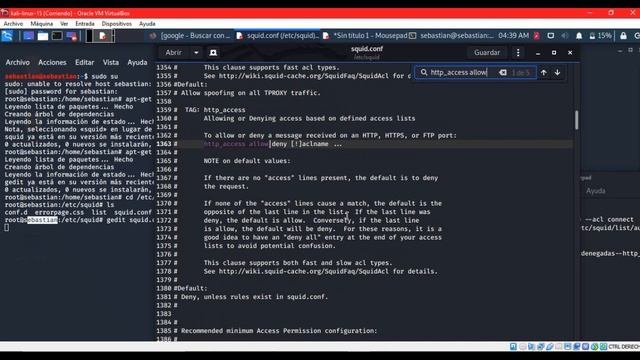Click VirtualBox display status icon
This screenshot has height=360, width=640.
tap(567, 347)
